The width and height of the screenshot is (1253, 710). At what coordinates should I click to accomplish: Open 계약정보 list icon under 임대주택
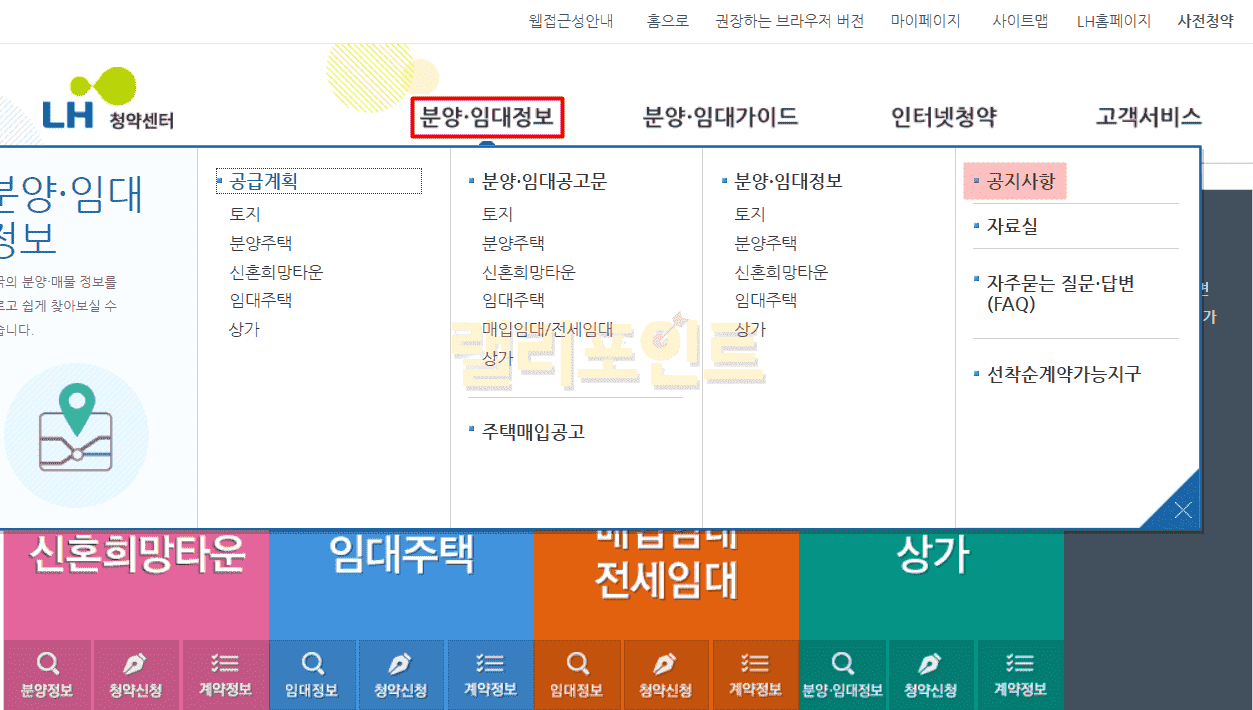490,674
